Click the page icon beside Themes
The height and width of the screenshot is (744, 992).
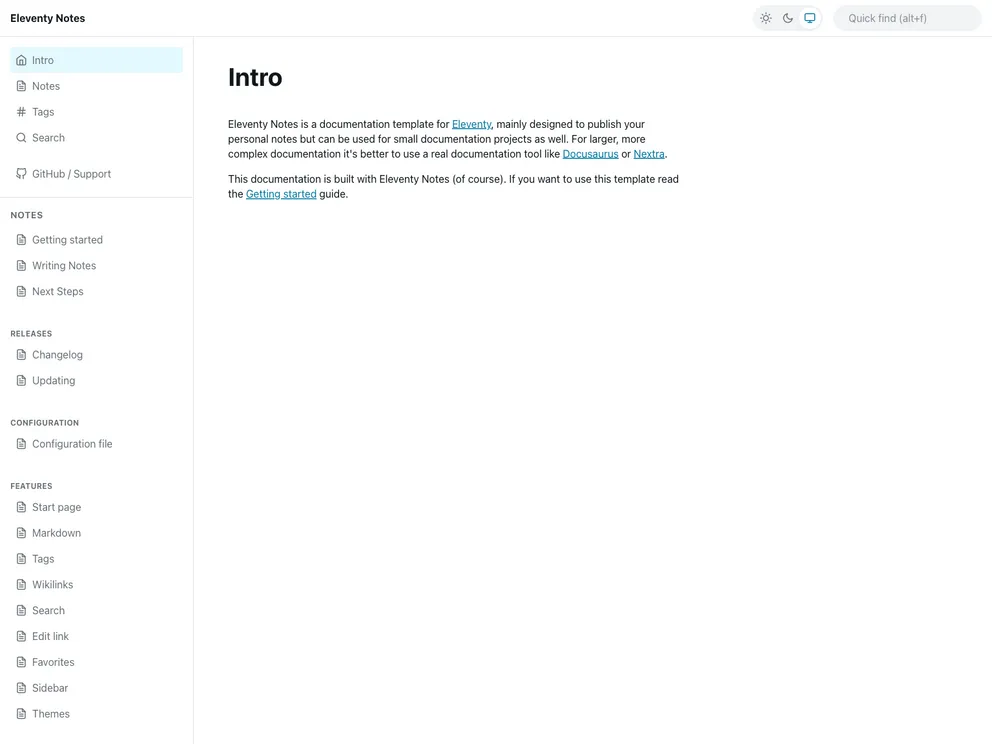click(x=22, y=714)
